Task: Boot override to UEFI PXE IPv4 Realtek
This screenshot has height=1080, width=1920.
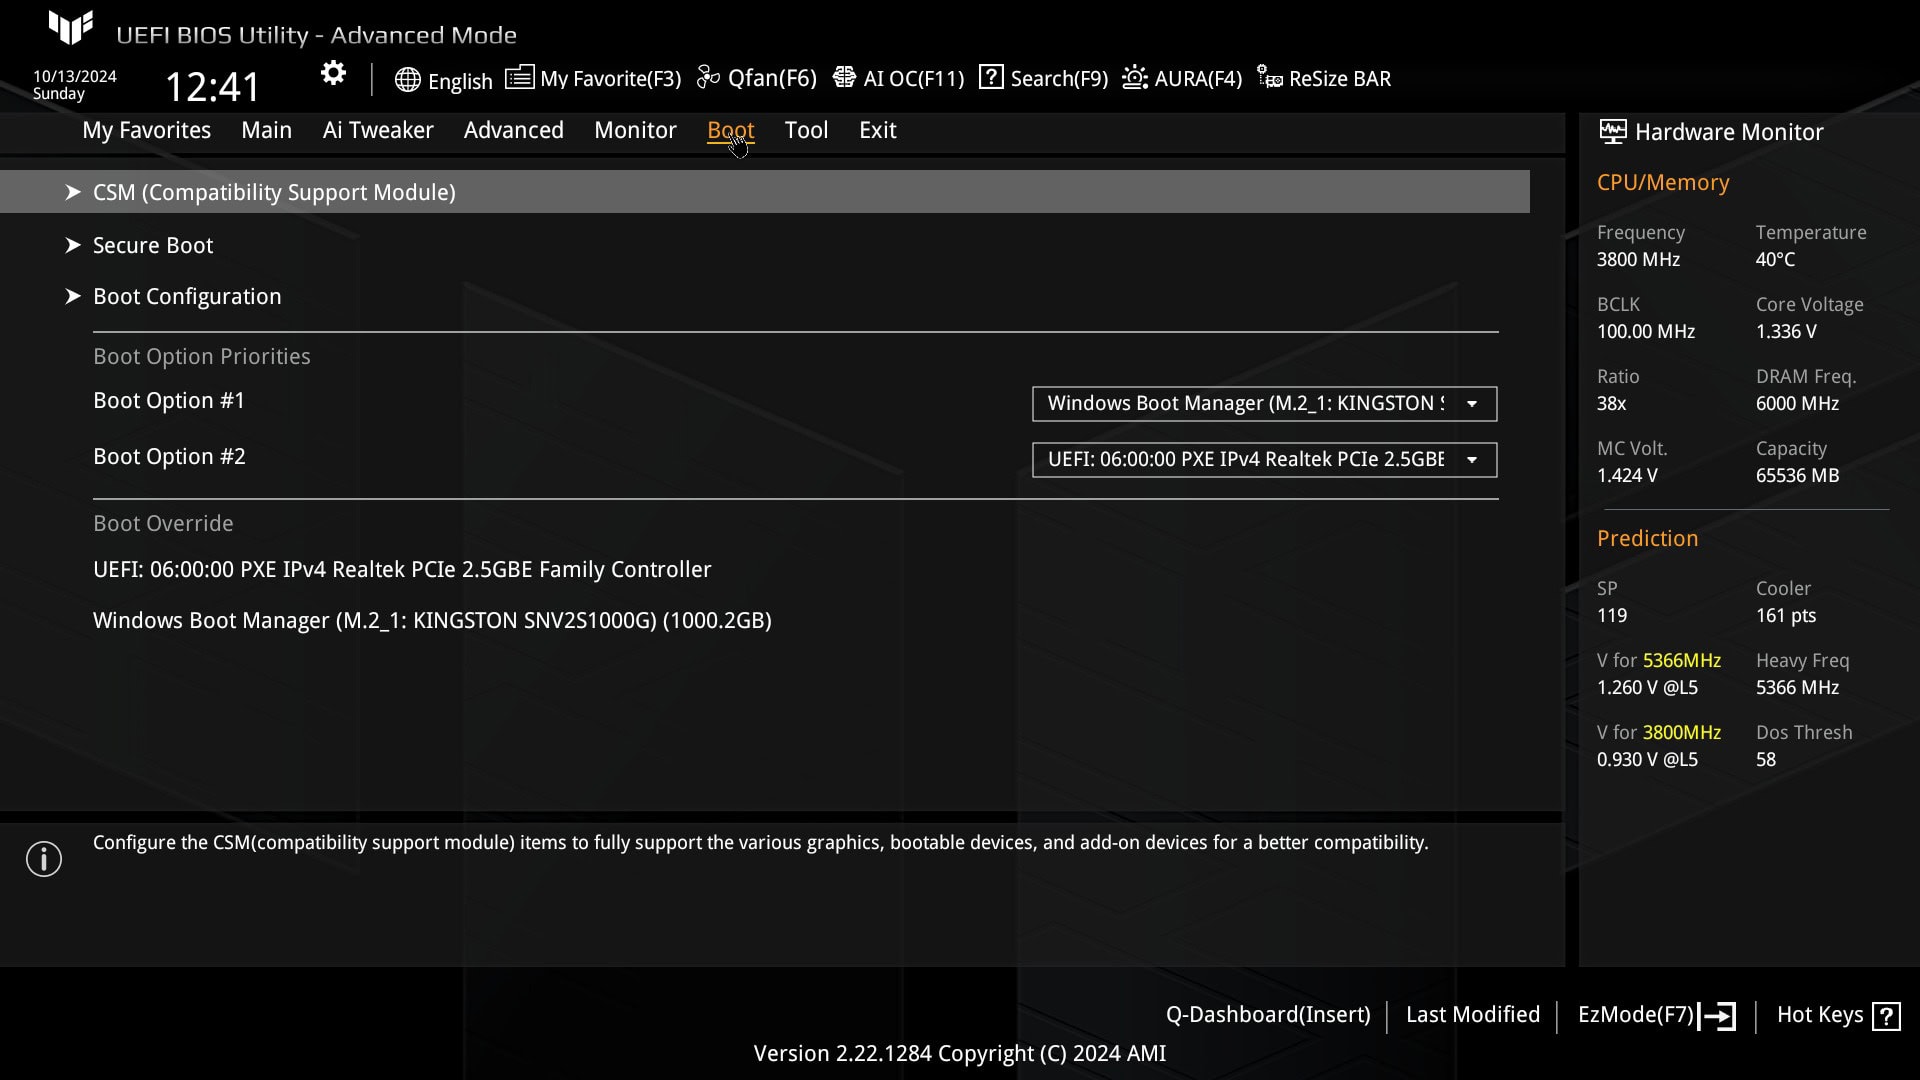Action: 402,569
